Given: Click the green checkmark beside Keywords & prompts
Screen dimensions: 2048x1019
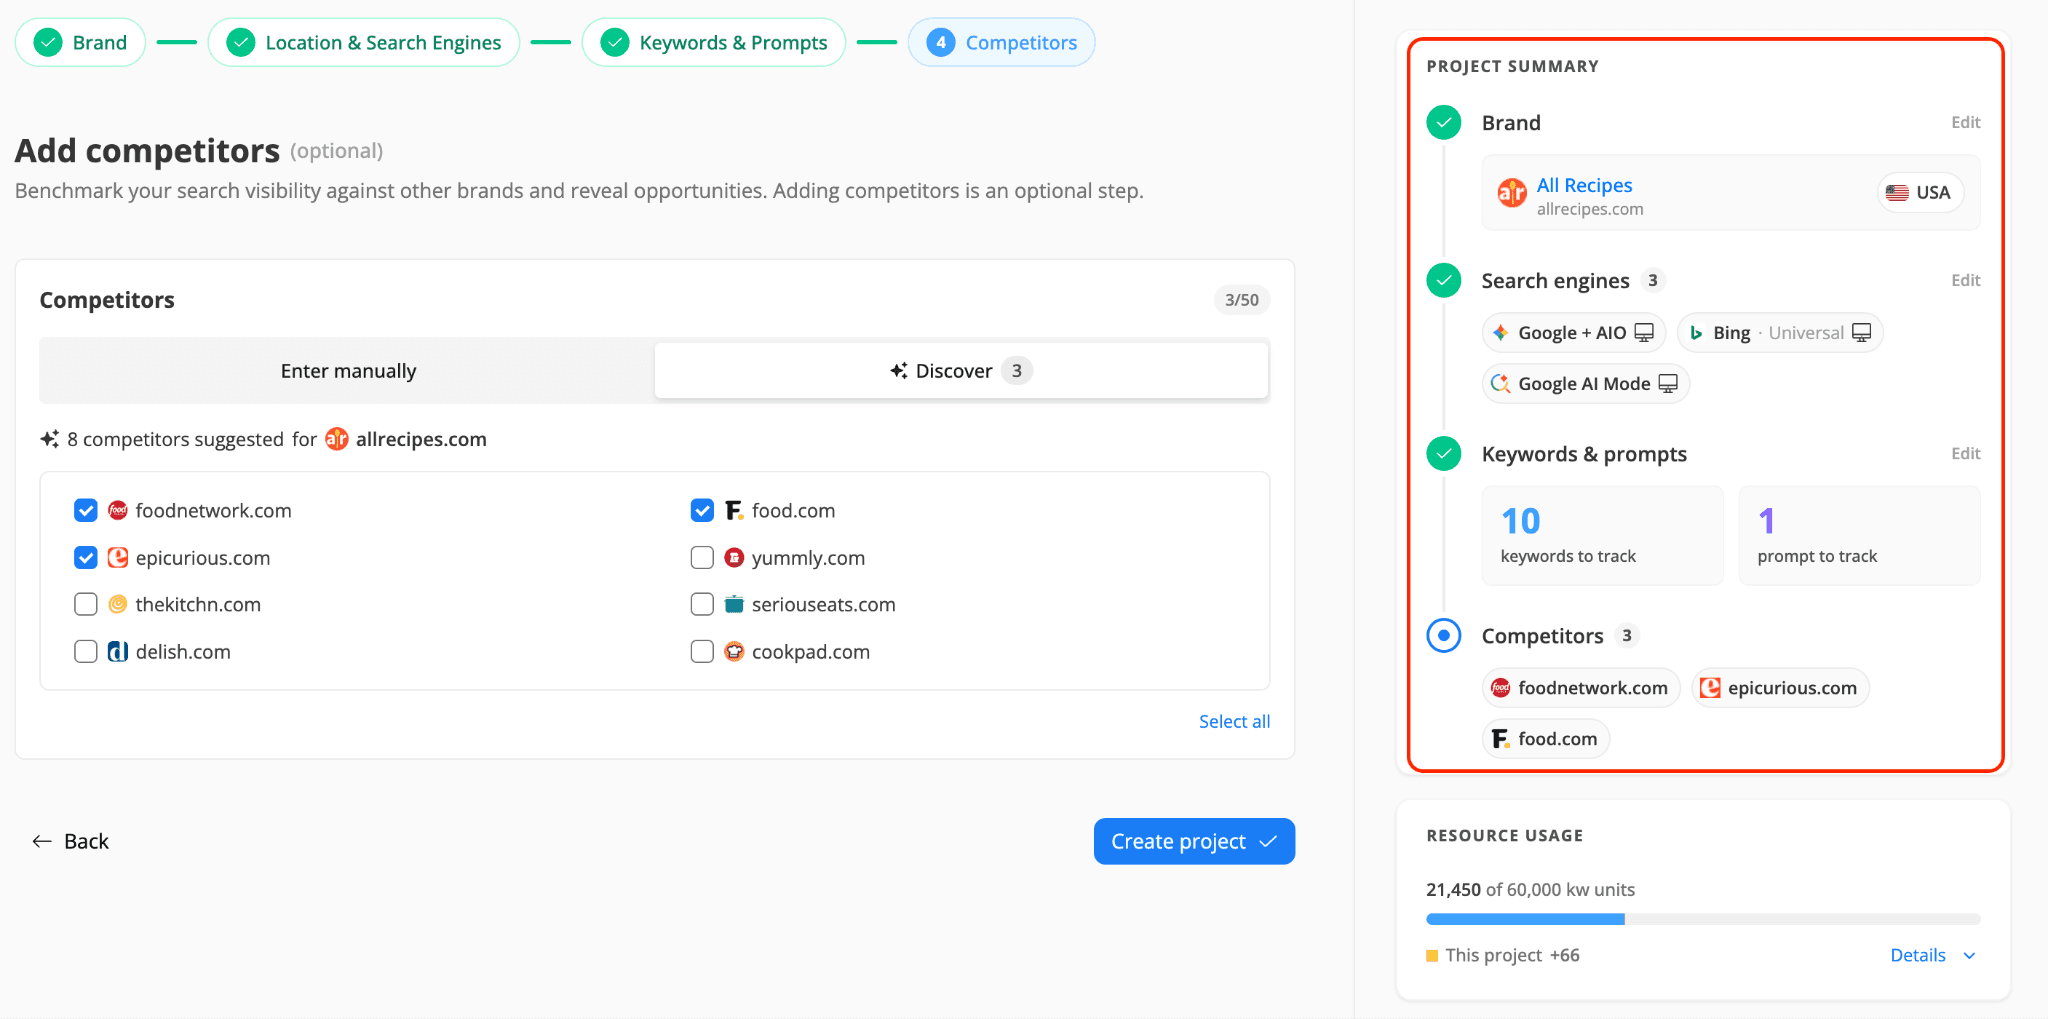Looking at the screenshot, I should pos(1443,454).
